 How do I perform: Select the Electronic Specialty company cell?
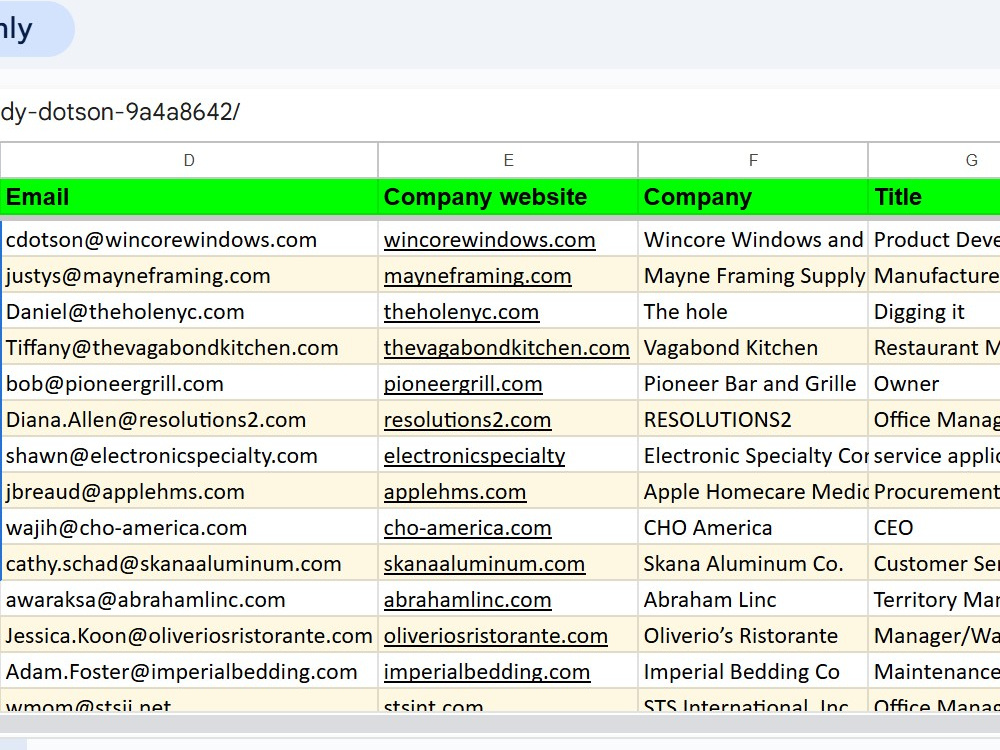(753, 456)
